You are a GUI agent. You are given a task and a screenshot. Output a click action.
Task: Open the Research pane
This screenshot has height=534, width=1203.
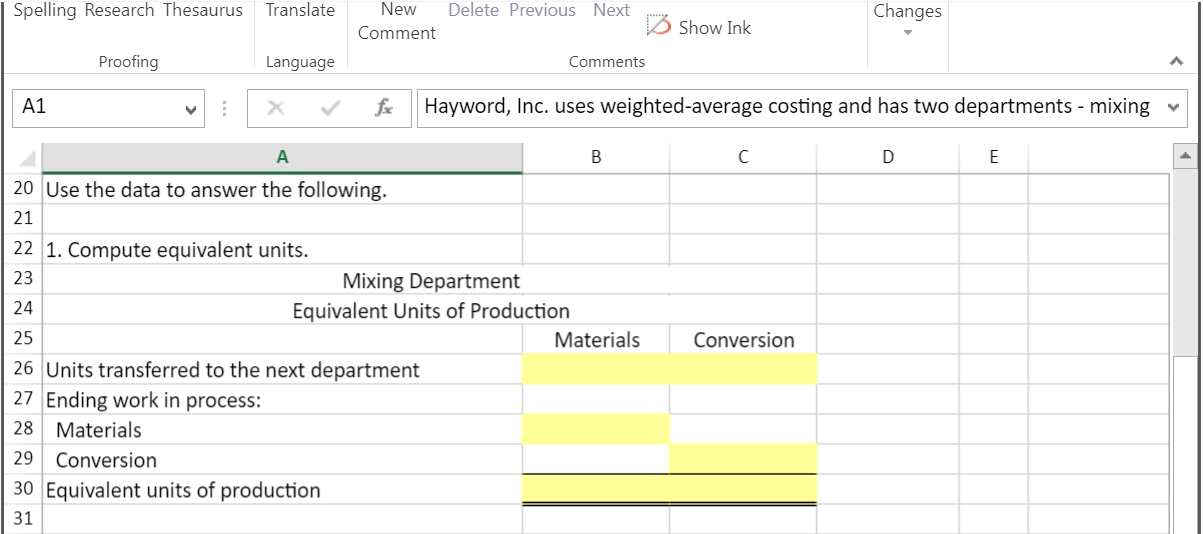[x=119, y=10]
